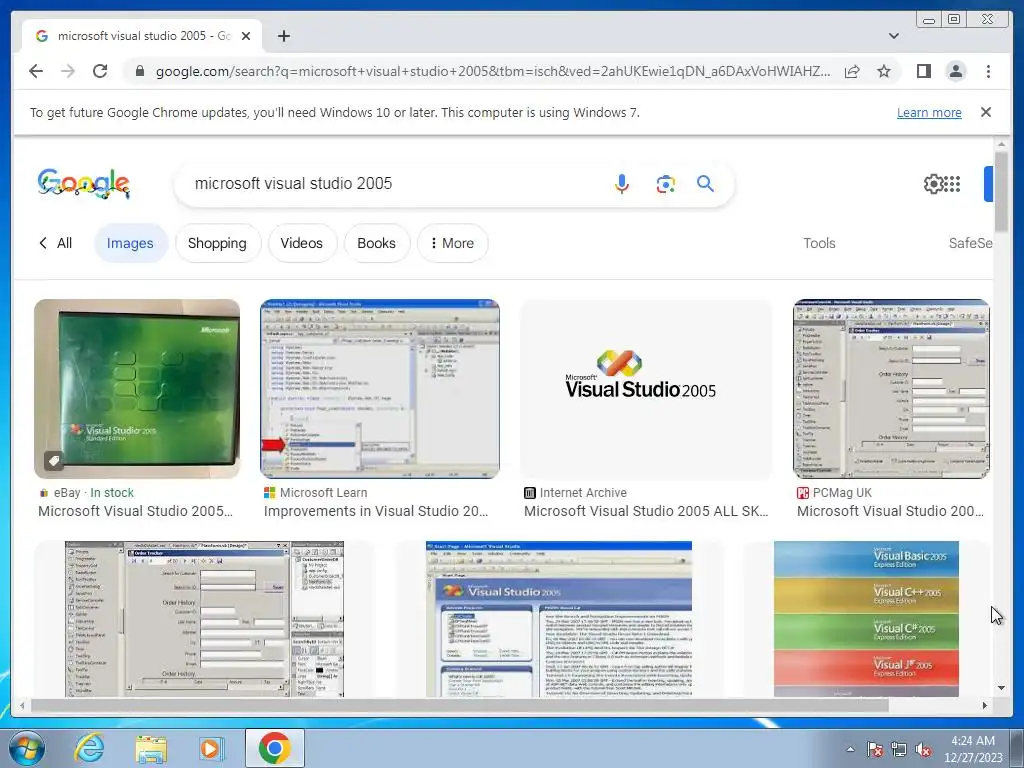
Task: Open Windows Media Player from taskbar
Action: tap(211, 748)
